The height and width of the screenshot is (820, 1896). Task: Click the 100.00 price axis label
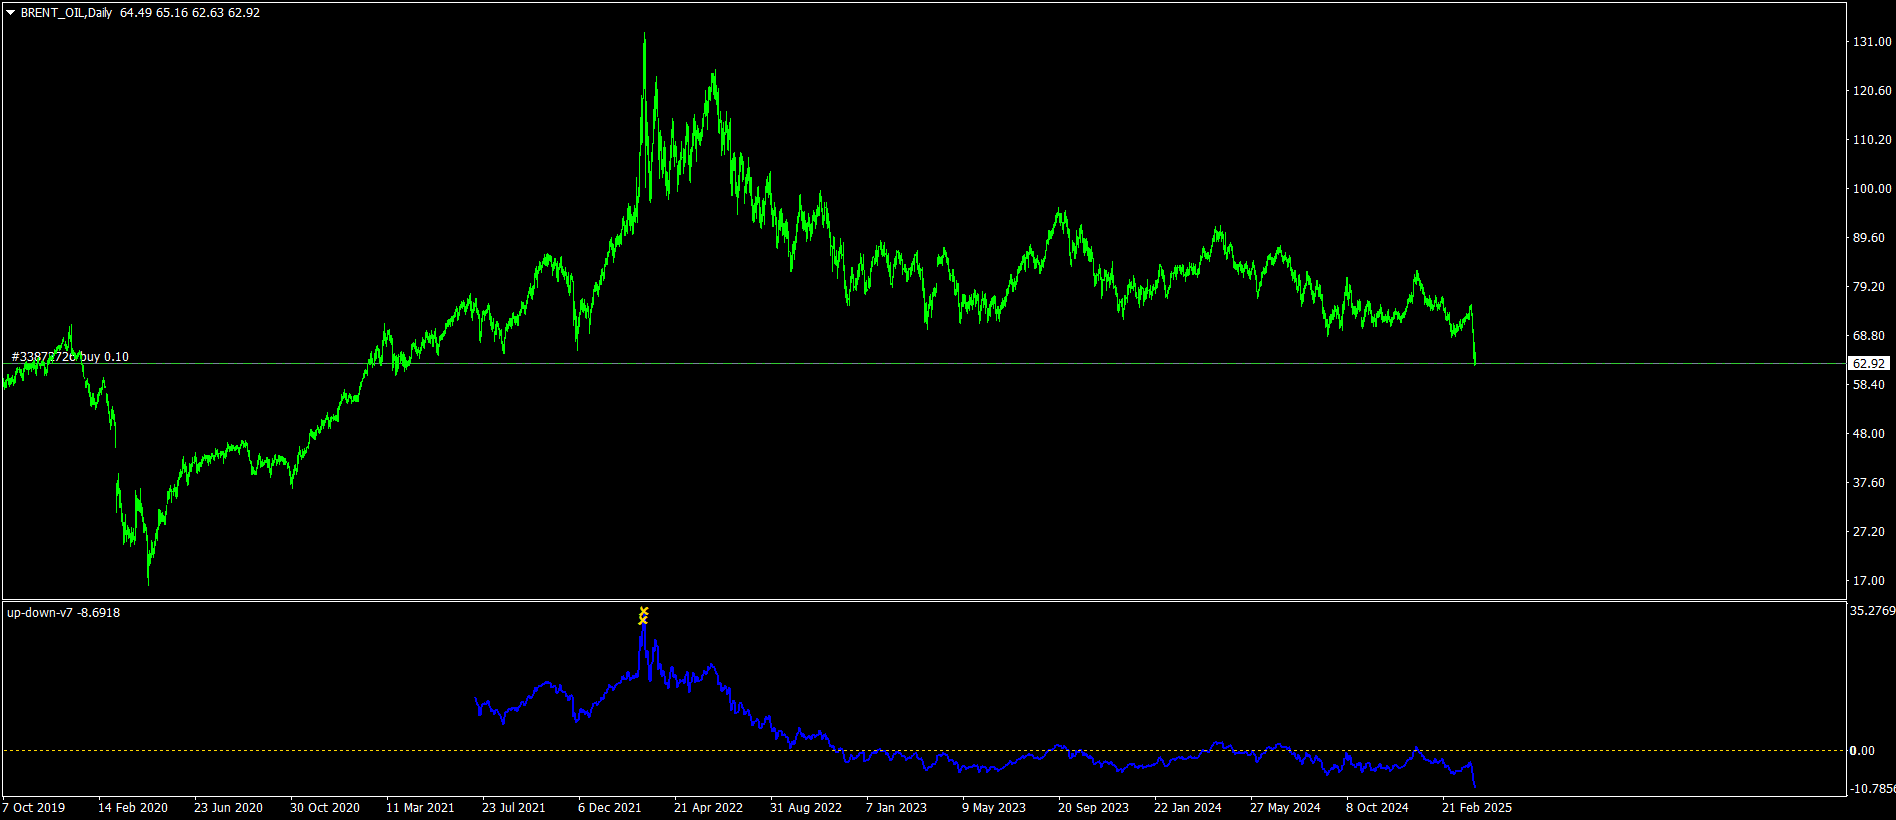click(x=1872, y=189)
